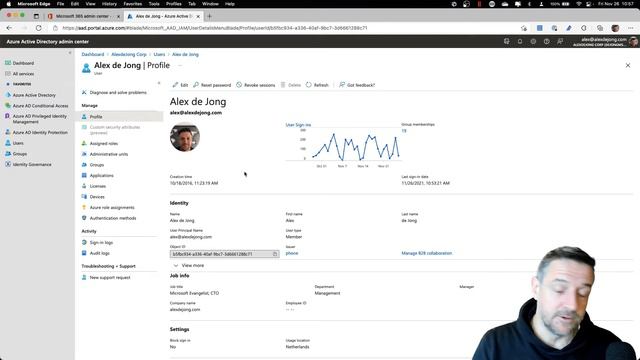640x360 pixels.
Task: Open Devices blade
Action: (x=97, y=197)
